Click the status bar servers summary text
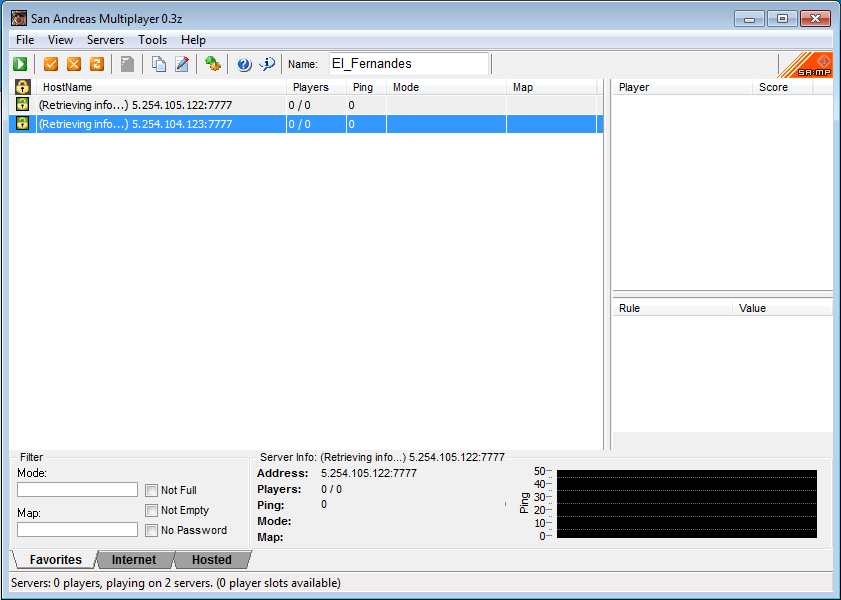Viewport: 841px width, 600px height. [x=175, y=583]
